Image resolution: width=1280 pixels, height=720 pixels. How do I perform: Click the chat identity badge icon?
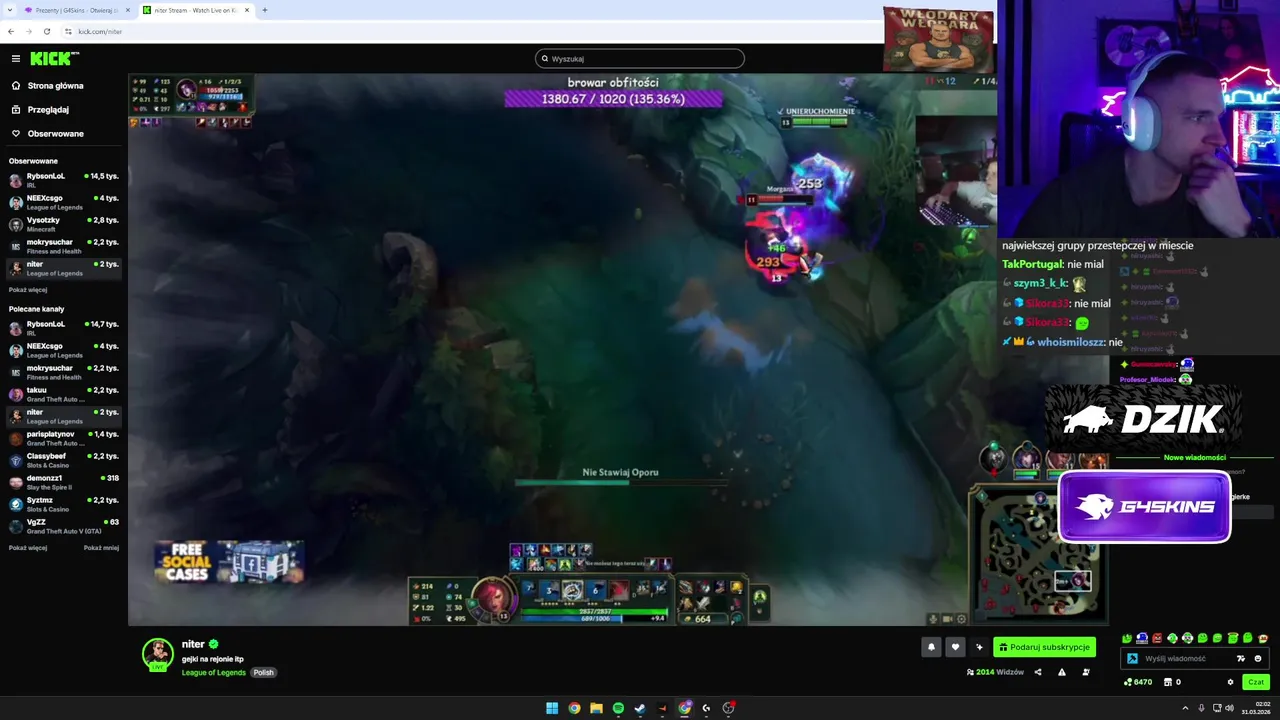click(1132, 659)
